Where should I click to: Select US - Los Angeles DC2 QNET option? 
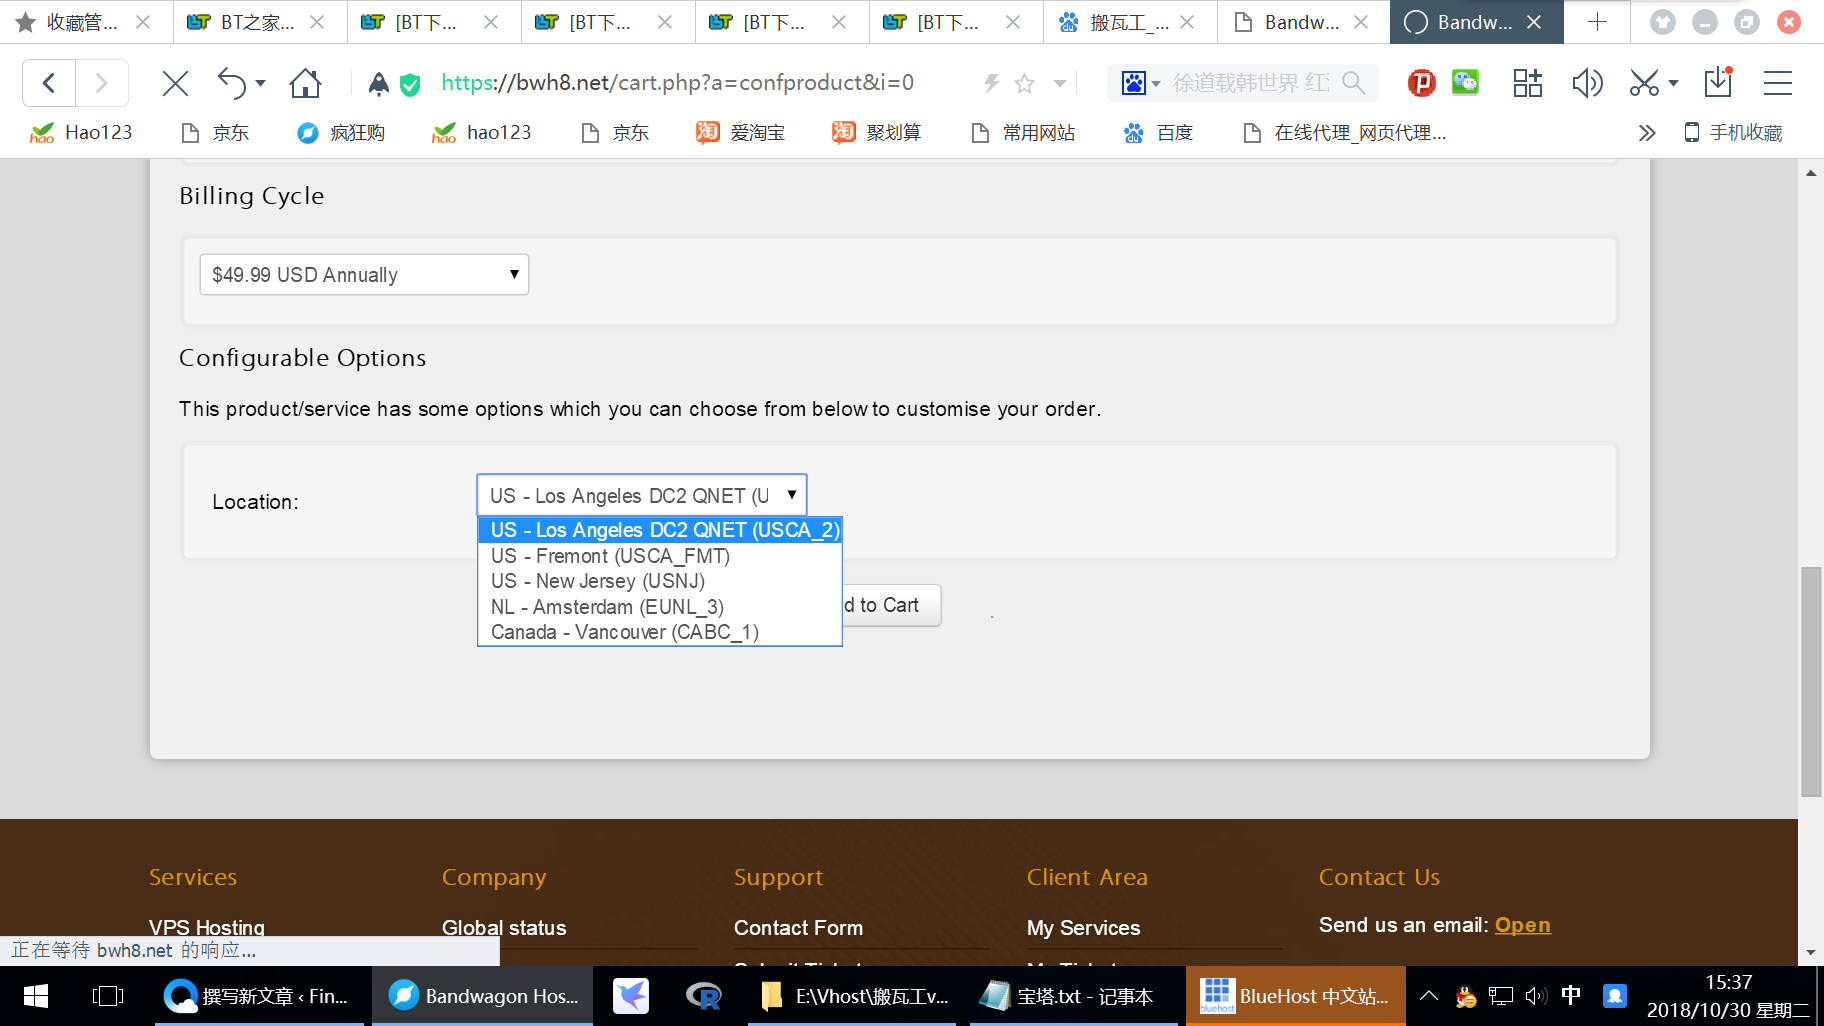tap(660, 530)
